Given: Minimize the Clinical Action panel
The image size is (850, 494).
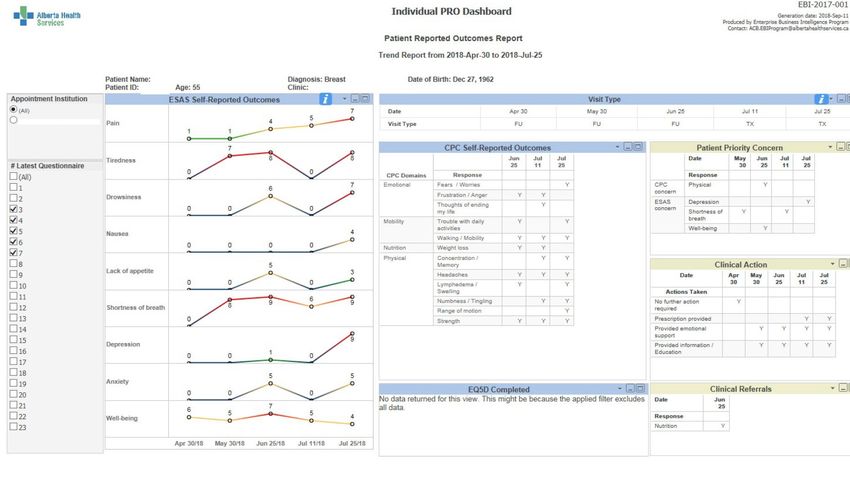Looking at the screenshot, I should click(843, 264).
